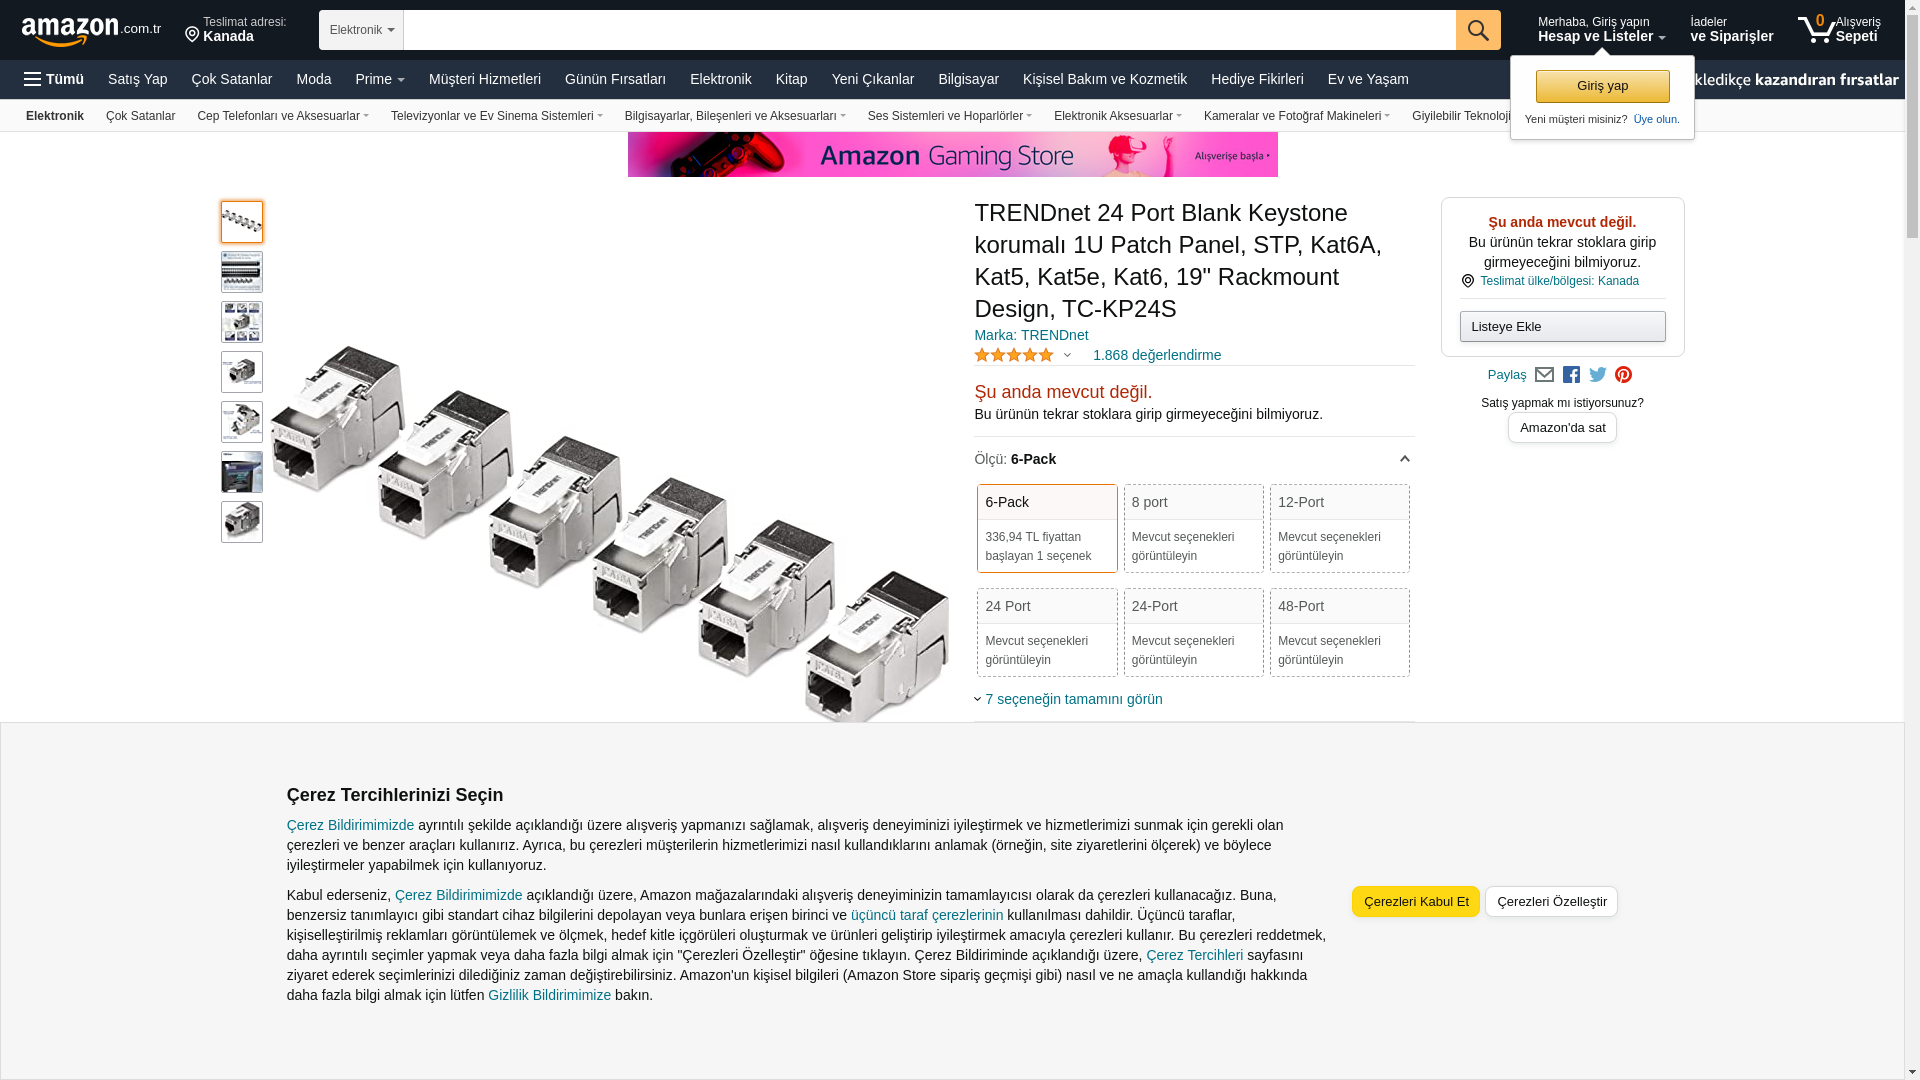
Task: Focus the Amazon search input field
Action: (929, 30)
